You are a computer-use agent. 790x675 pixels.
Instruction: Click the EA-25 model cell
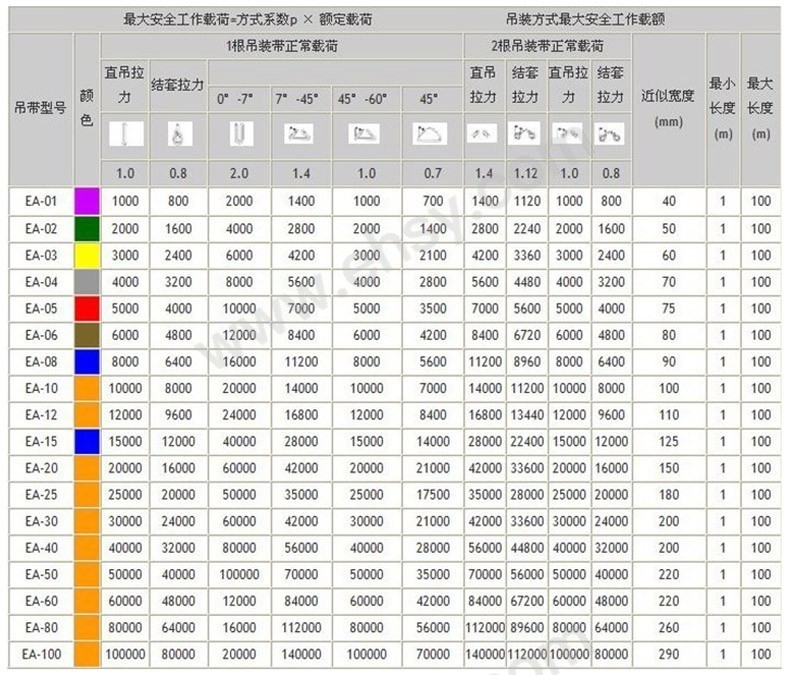tap(41, 495)
